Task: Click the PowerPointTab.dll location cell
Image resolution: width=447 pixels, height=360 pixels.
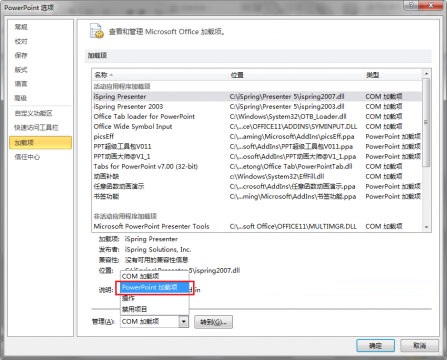Action: pos(291,167)
